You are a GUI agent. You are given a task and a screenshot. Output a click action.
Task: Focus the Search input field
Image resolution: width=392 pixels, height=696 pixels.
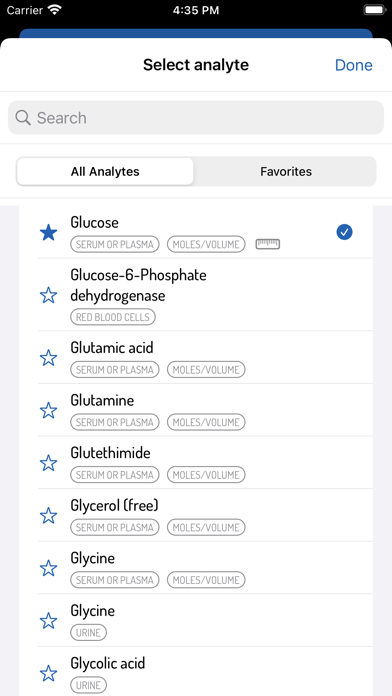[196, 118]
